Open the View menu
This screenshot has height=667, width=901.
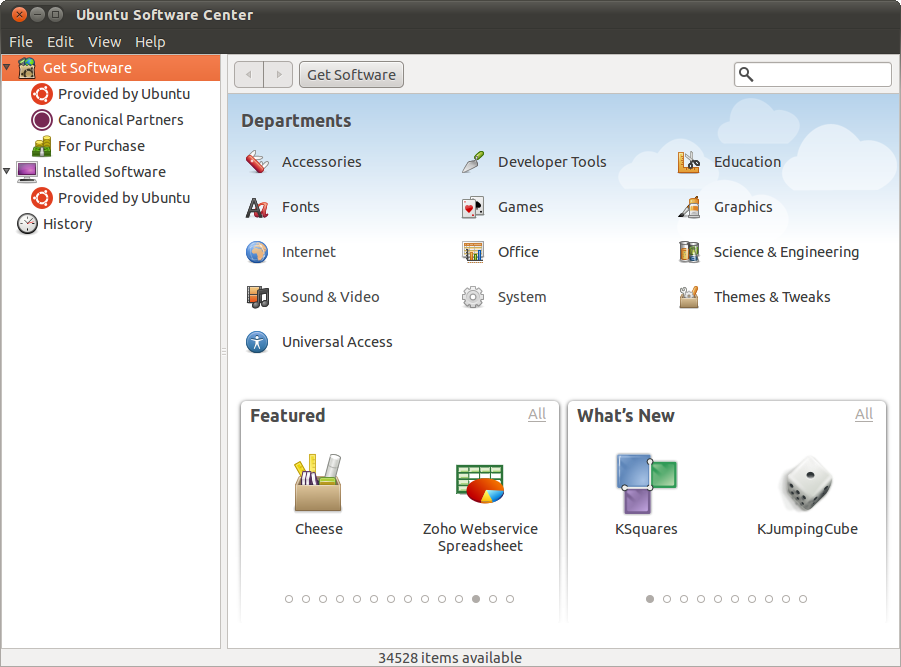105,42
